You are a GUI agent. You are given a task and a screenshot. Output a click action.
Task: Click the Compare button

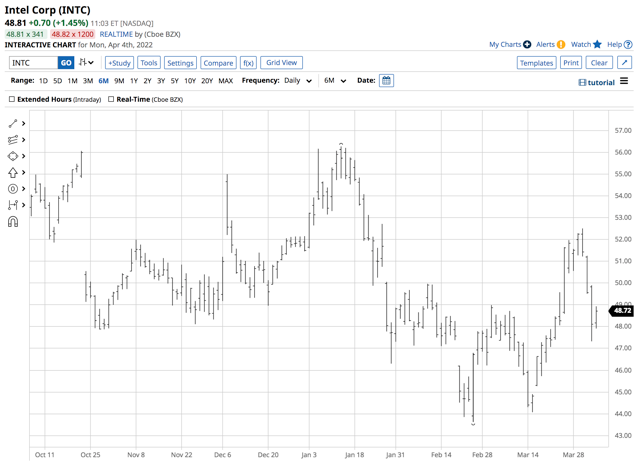pos(218,63)
